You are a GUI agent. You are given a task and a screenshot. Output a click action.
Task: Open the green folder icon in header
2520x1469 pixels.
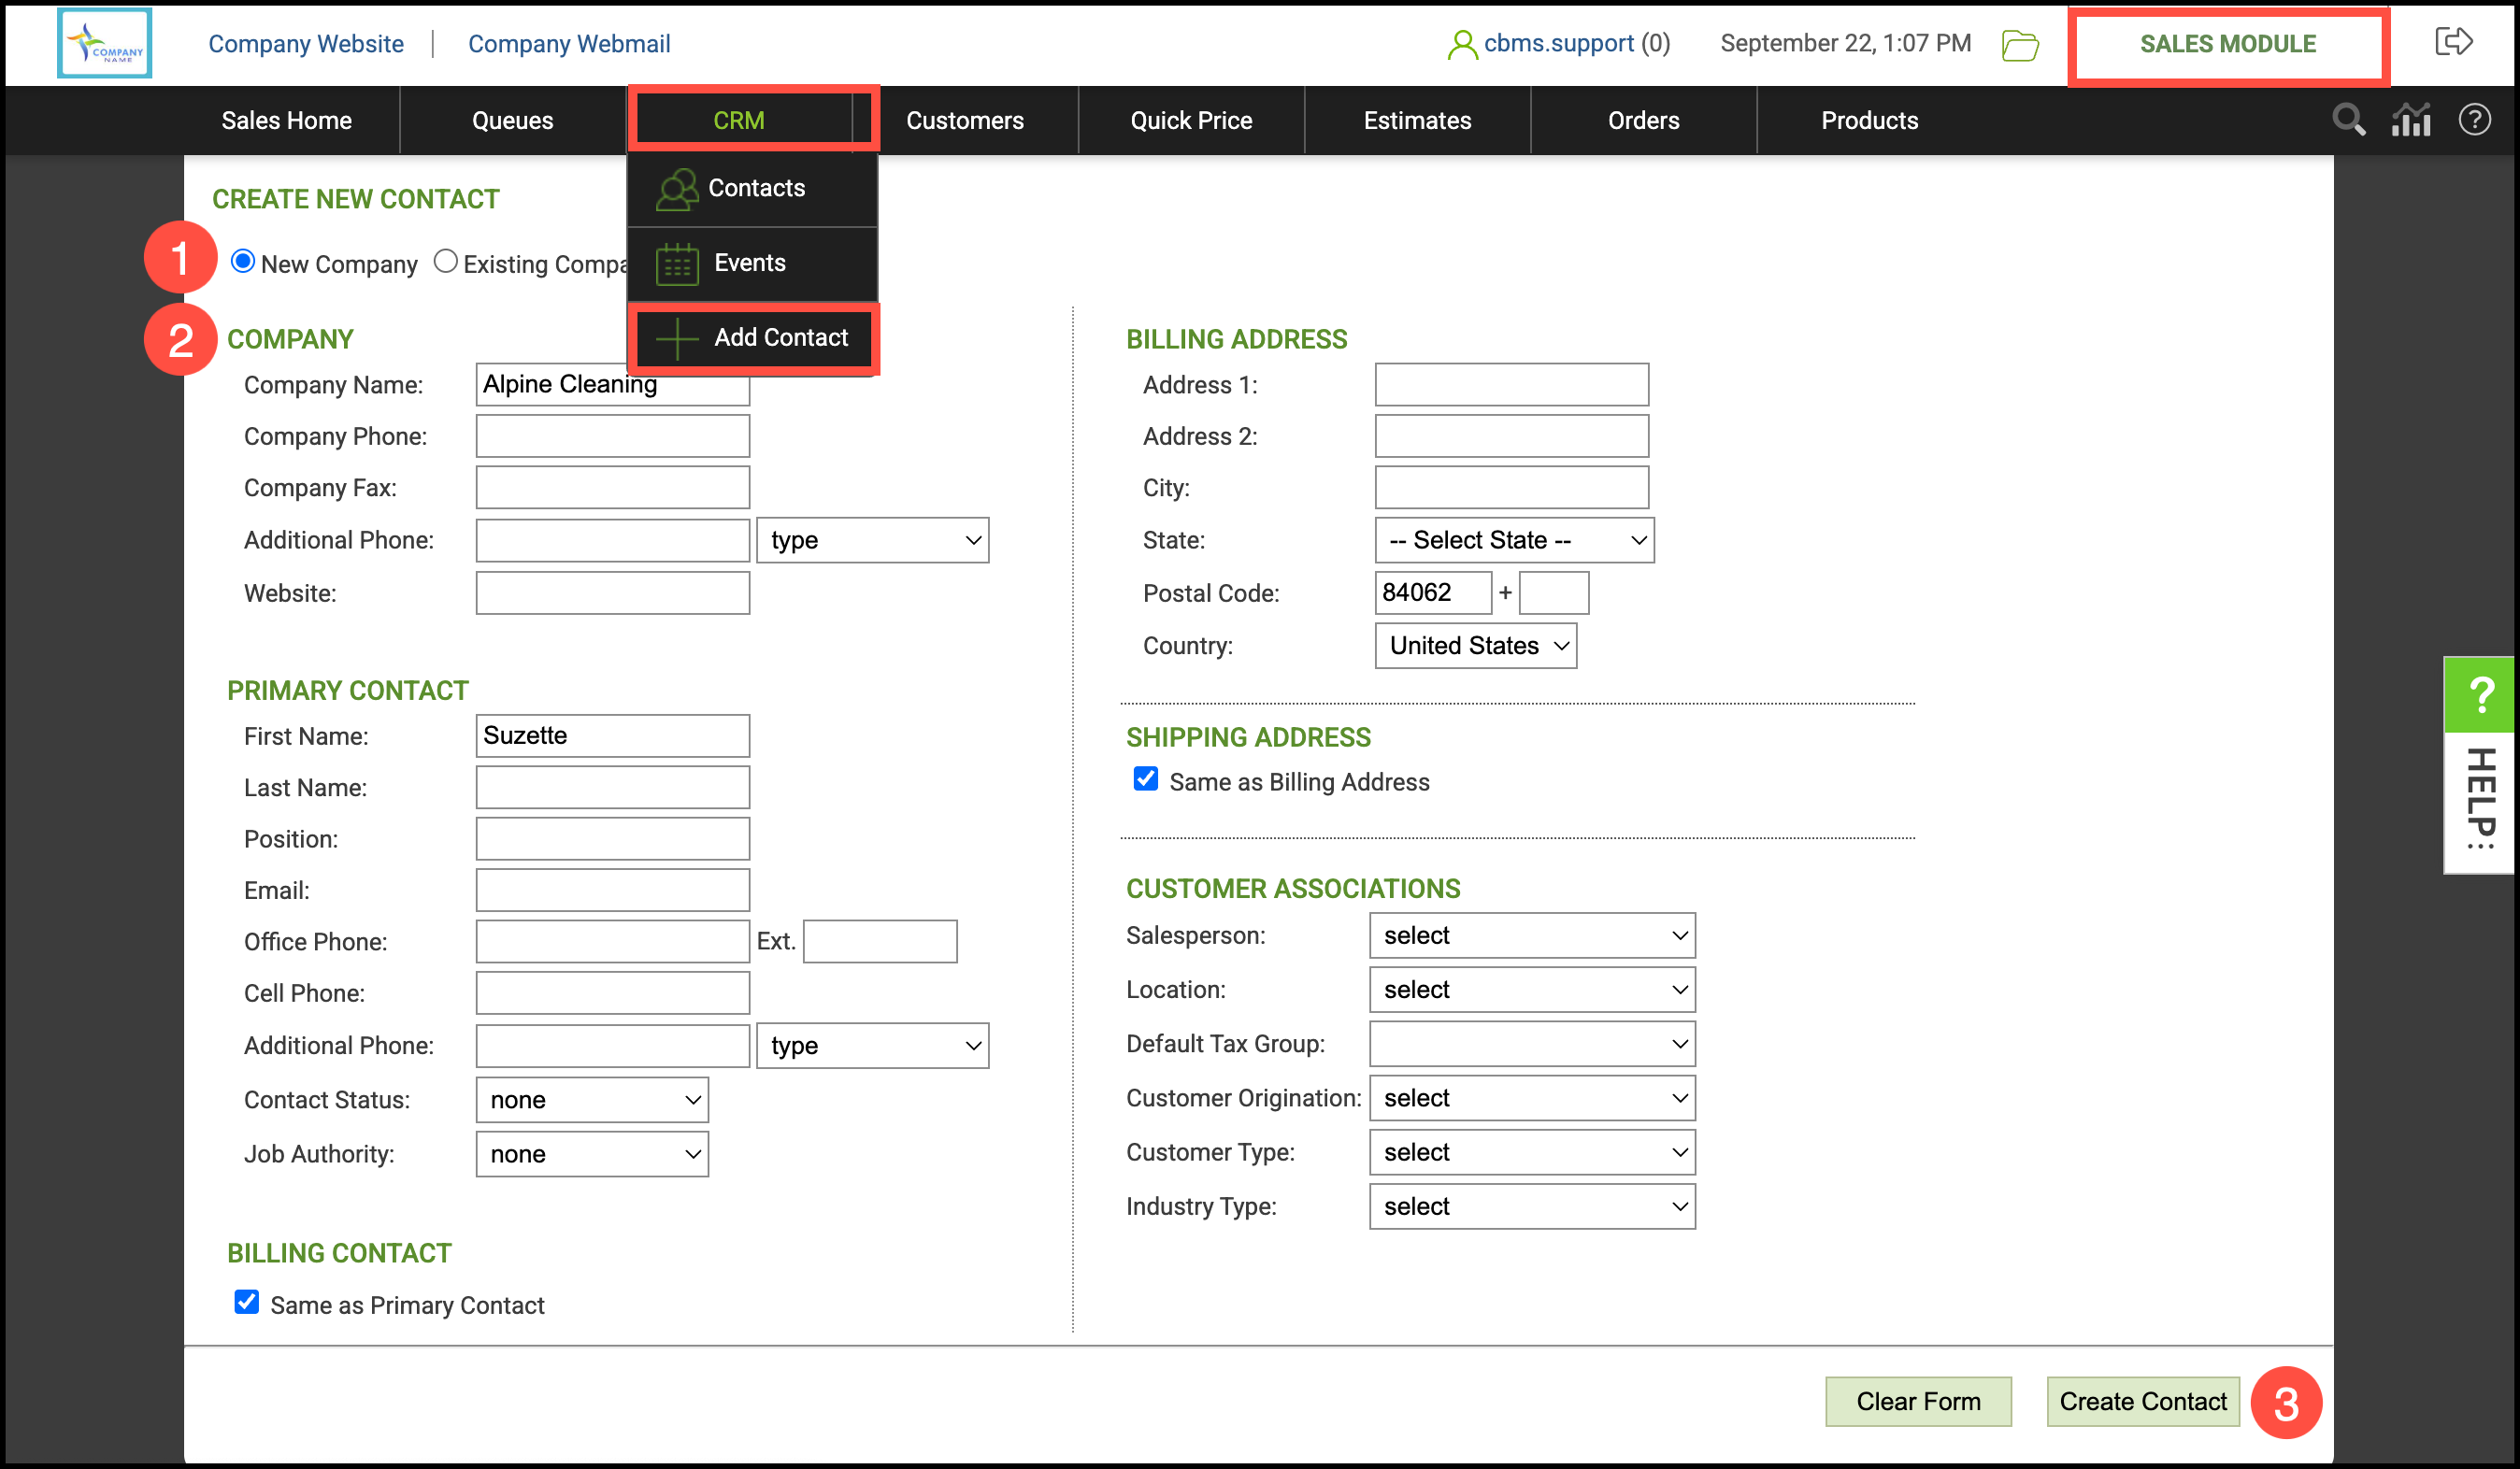click(2020, 45)
